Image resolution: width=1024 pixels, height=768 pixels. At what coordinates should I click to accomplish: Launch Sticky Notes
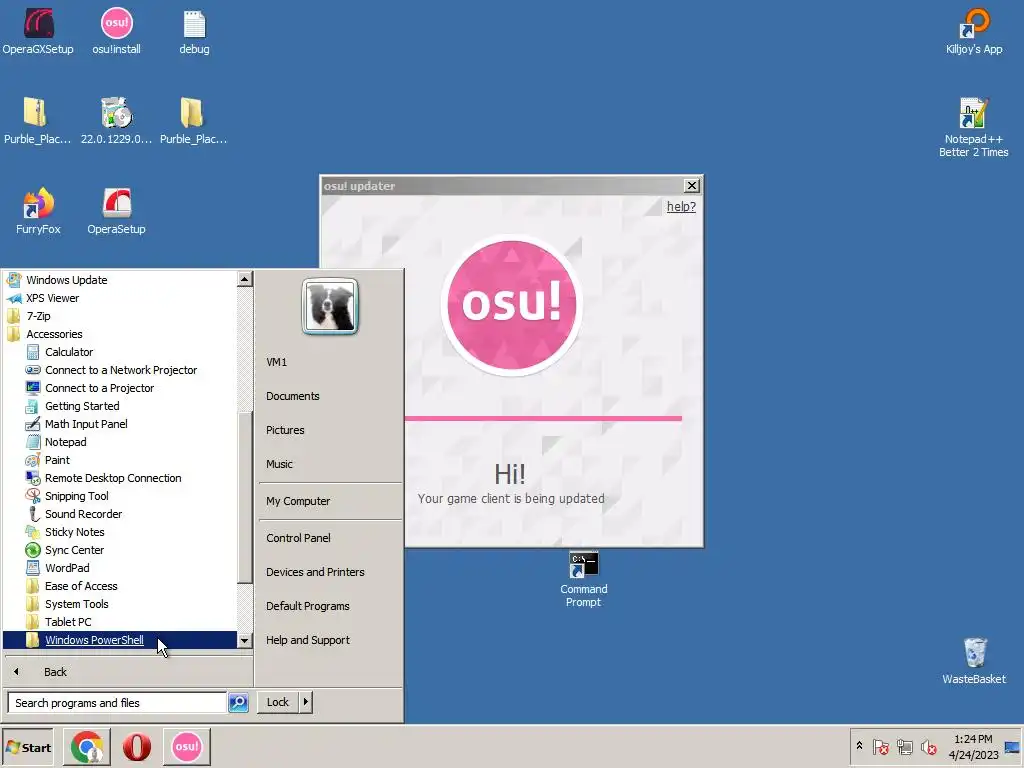pyautogui.click(x=121, y=532)
